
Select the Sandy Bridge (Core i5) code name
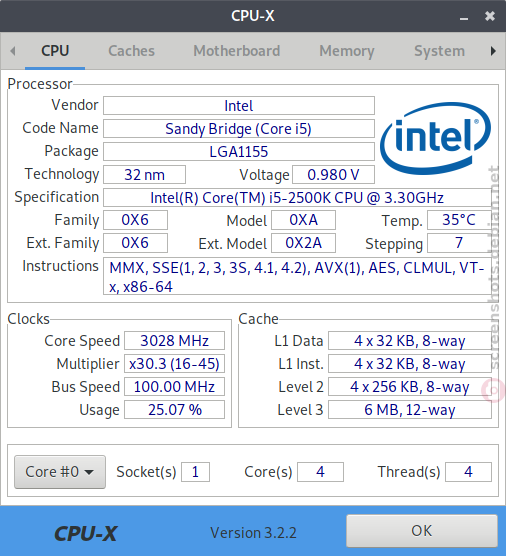(x=239, y=128)
